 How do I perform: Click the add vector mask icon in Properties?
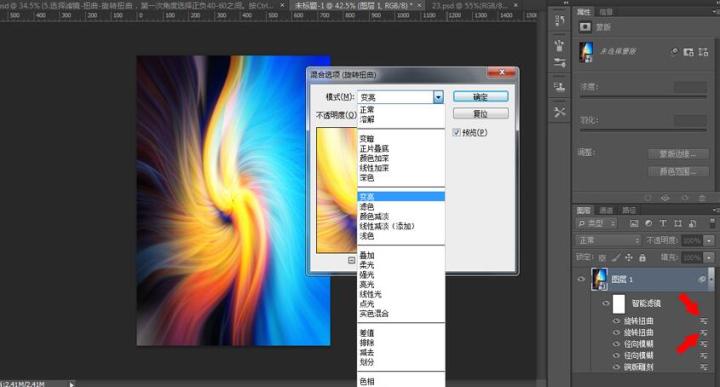click(x=703, y=52)
